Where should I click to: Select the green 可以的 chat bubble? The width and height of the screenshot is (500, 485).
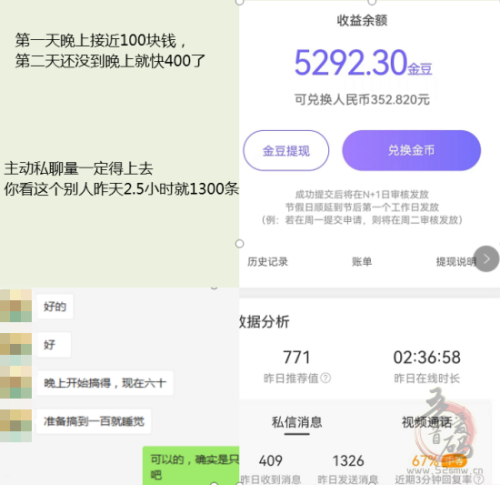191,465
